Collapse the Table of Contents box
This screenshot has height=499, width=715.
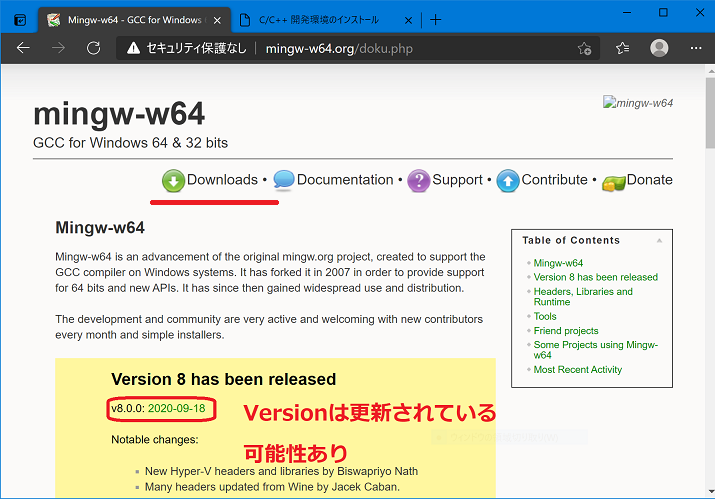[x=659, y=241]
